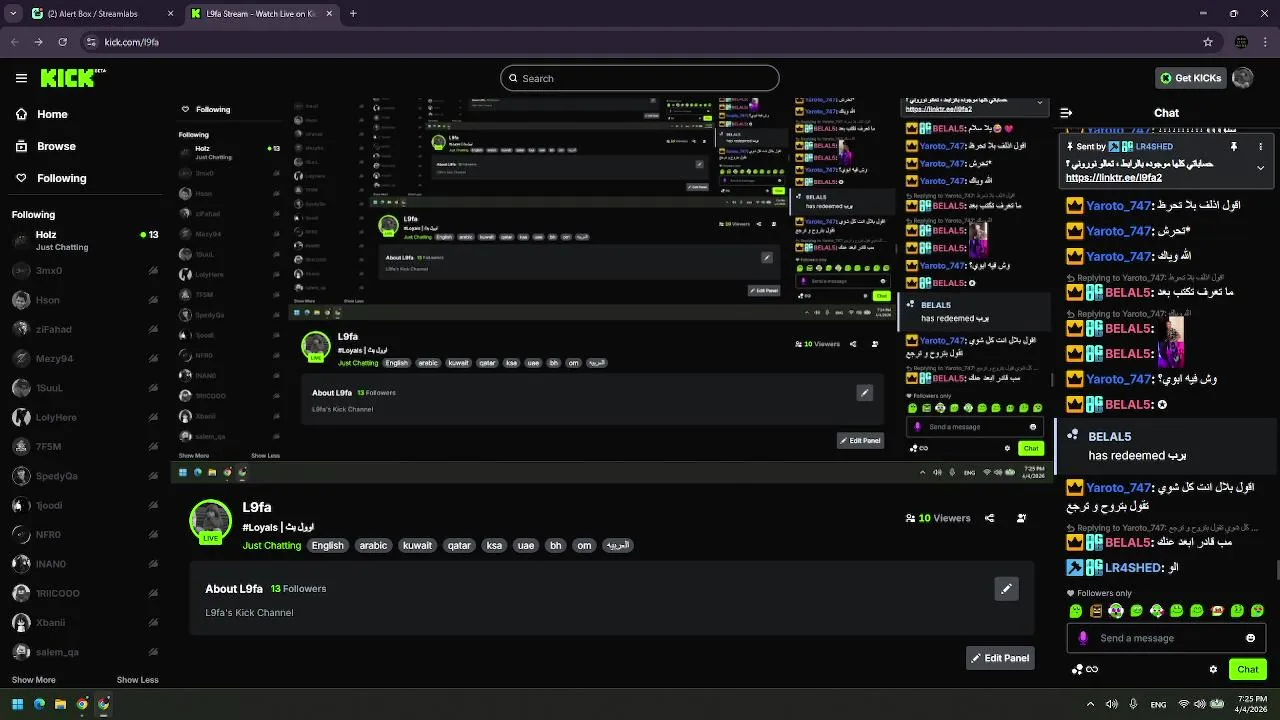Click the English tag
Image resolution: width=1280 pixels, height=720 pixels.
coord(327,545)
